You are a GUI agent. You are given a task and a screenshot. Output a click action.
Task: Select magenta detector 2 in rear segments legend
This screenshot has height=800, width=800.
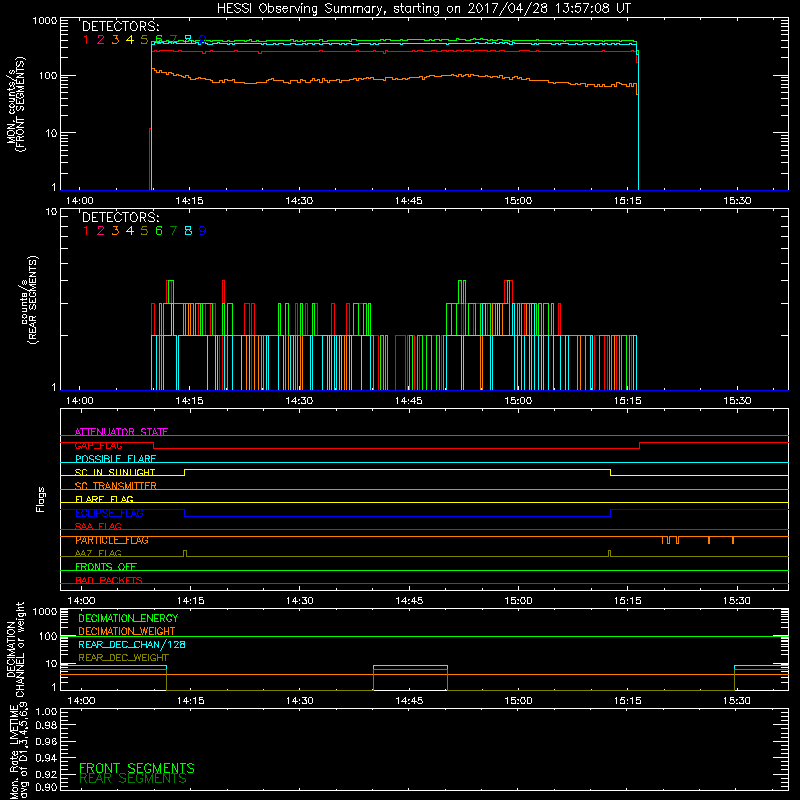[x=101, y=231]
